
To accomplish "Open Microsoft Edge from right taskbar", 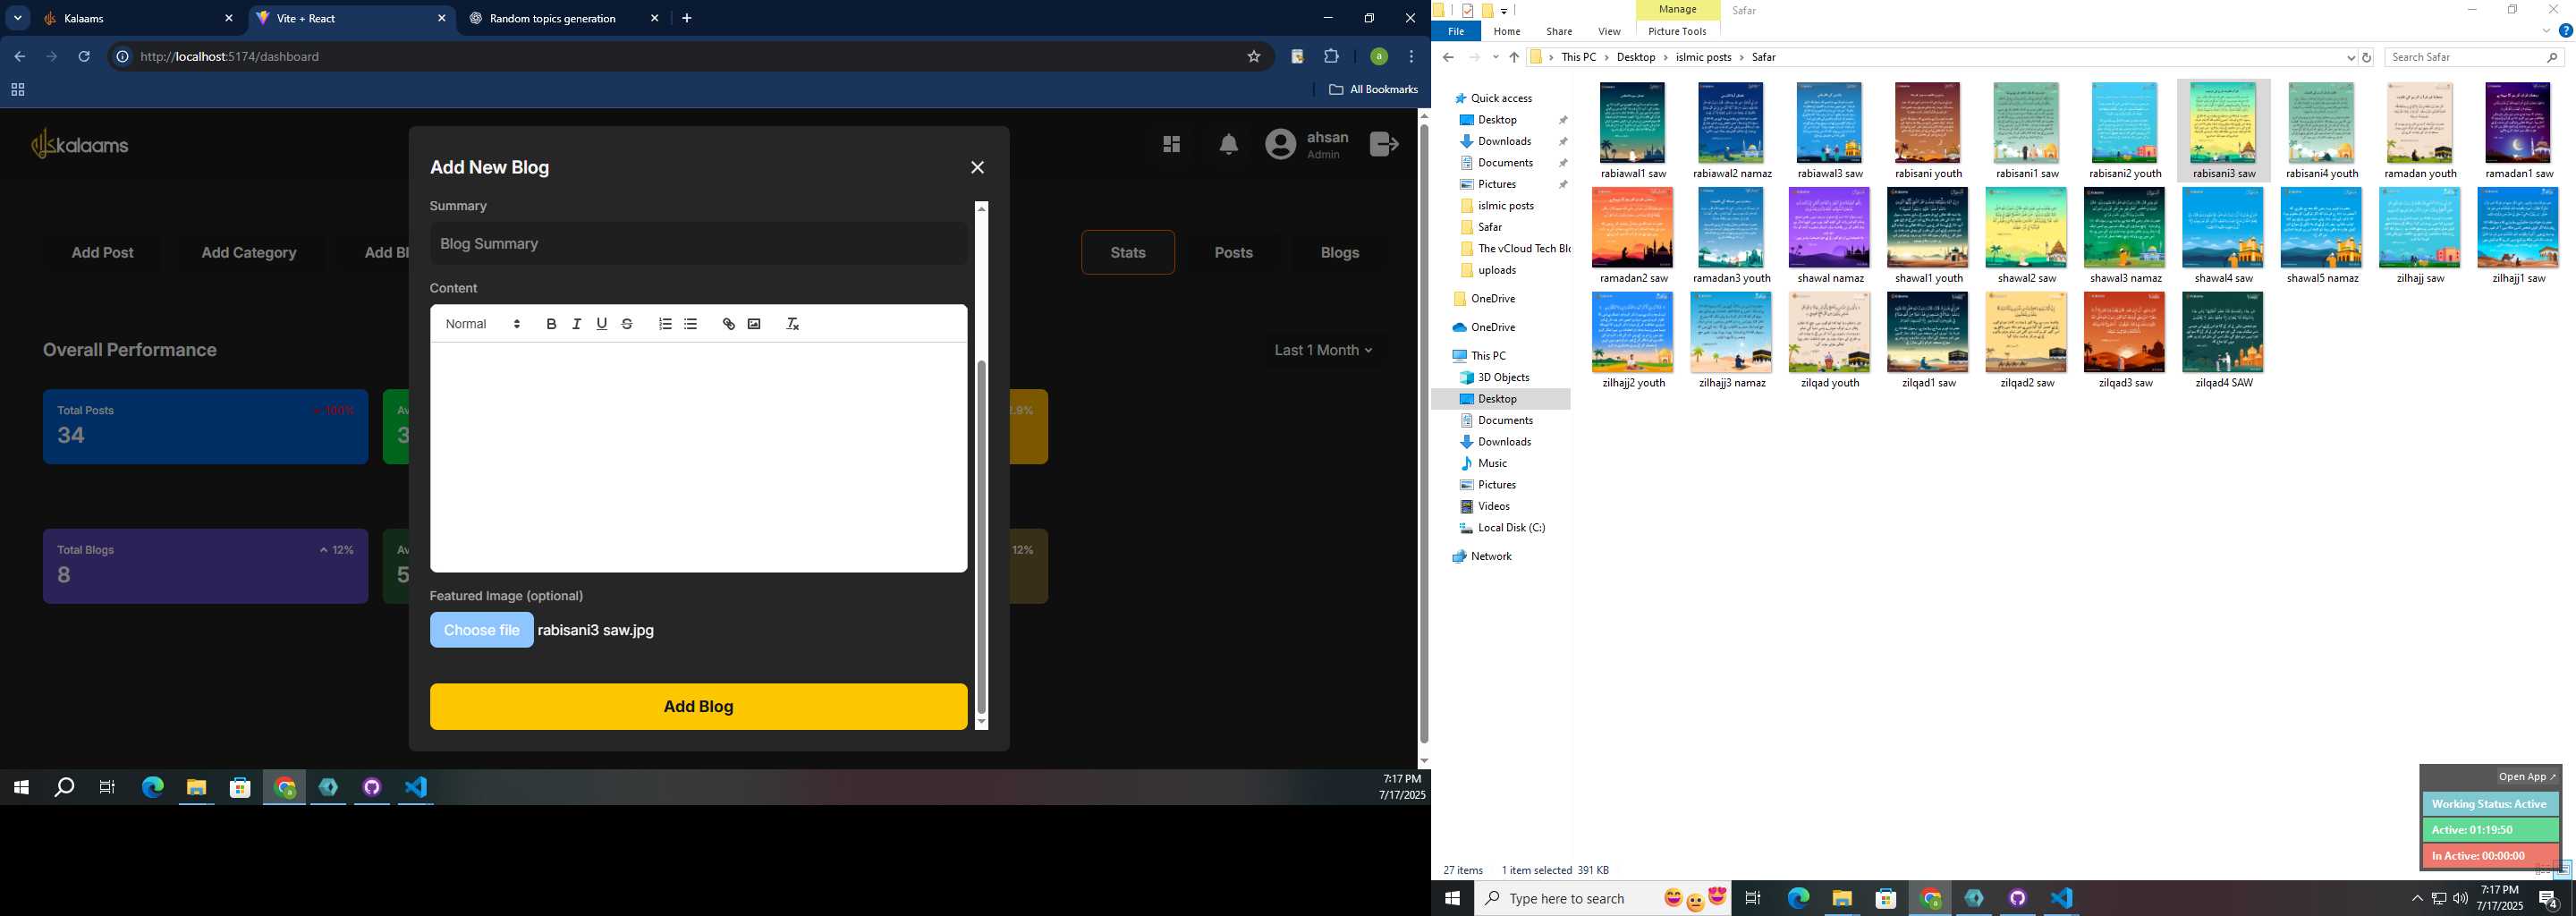I will point(1798,899).
